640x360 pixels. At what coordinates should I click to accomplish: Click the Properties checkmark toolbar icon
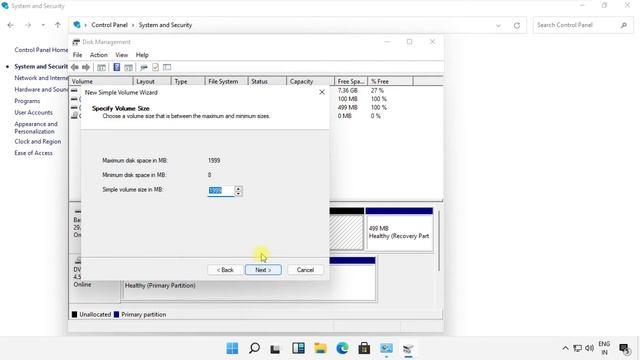[x=156, y=67]
